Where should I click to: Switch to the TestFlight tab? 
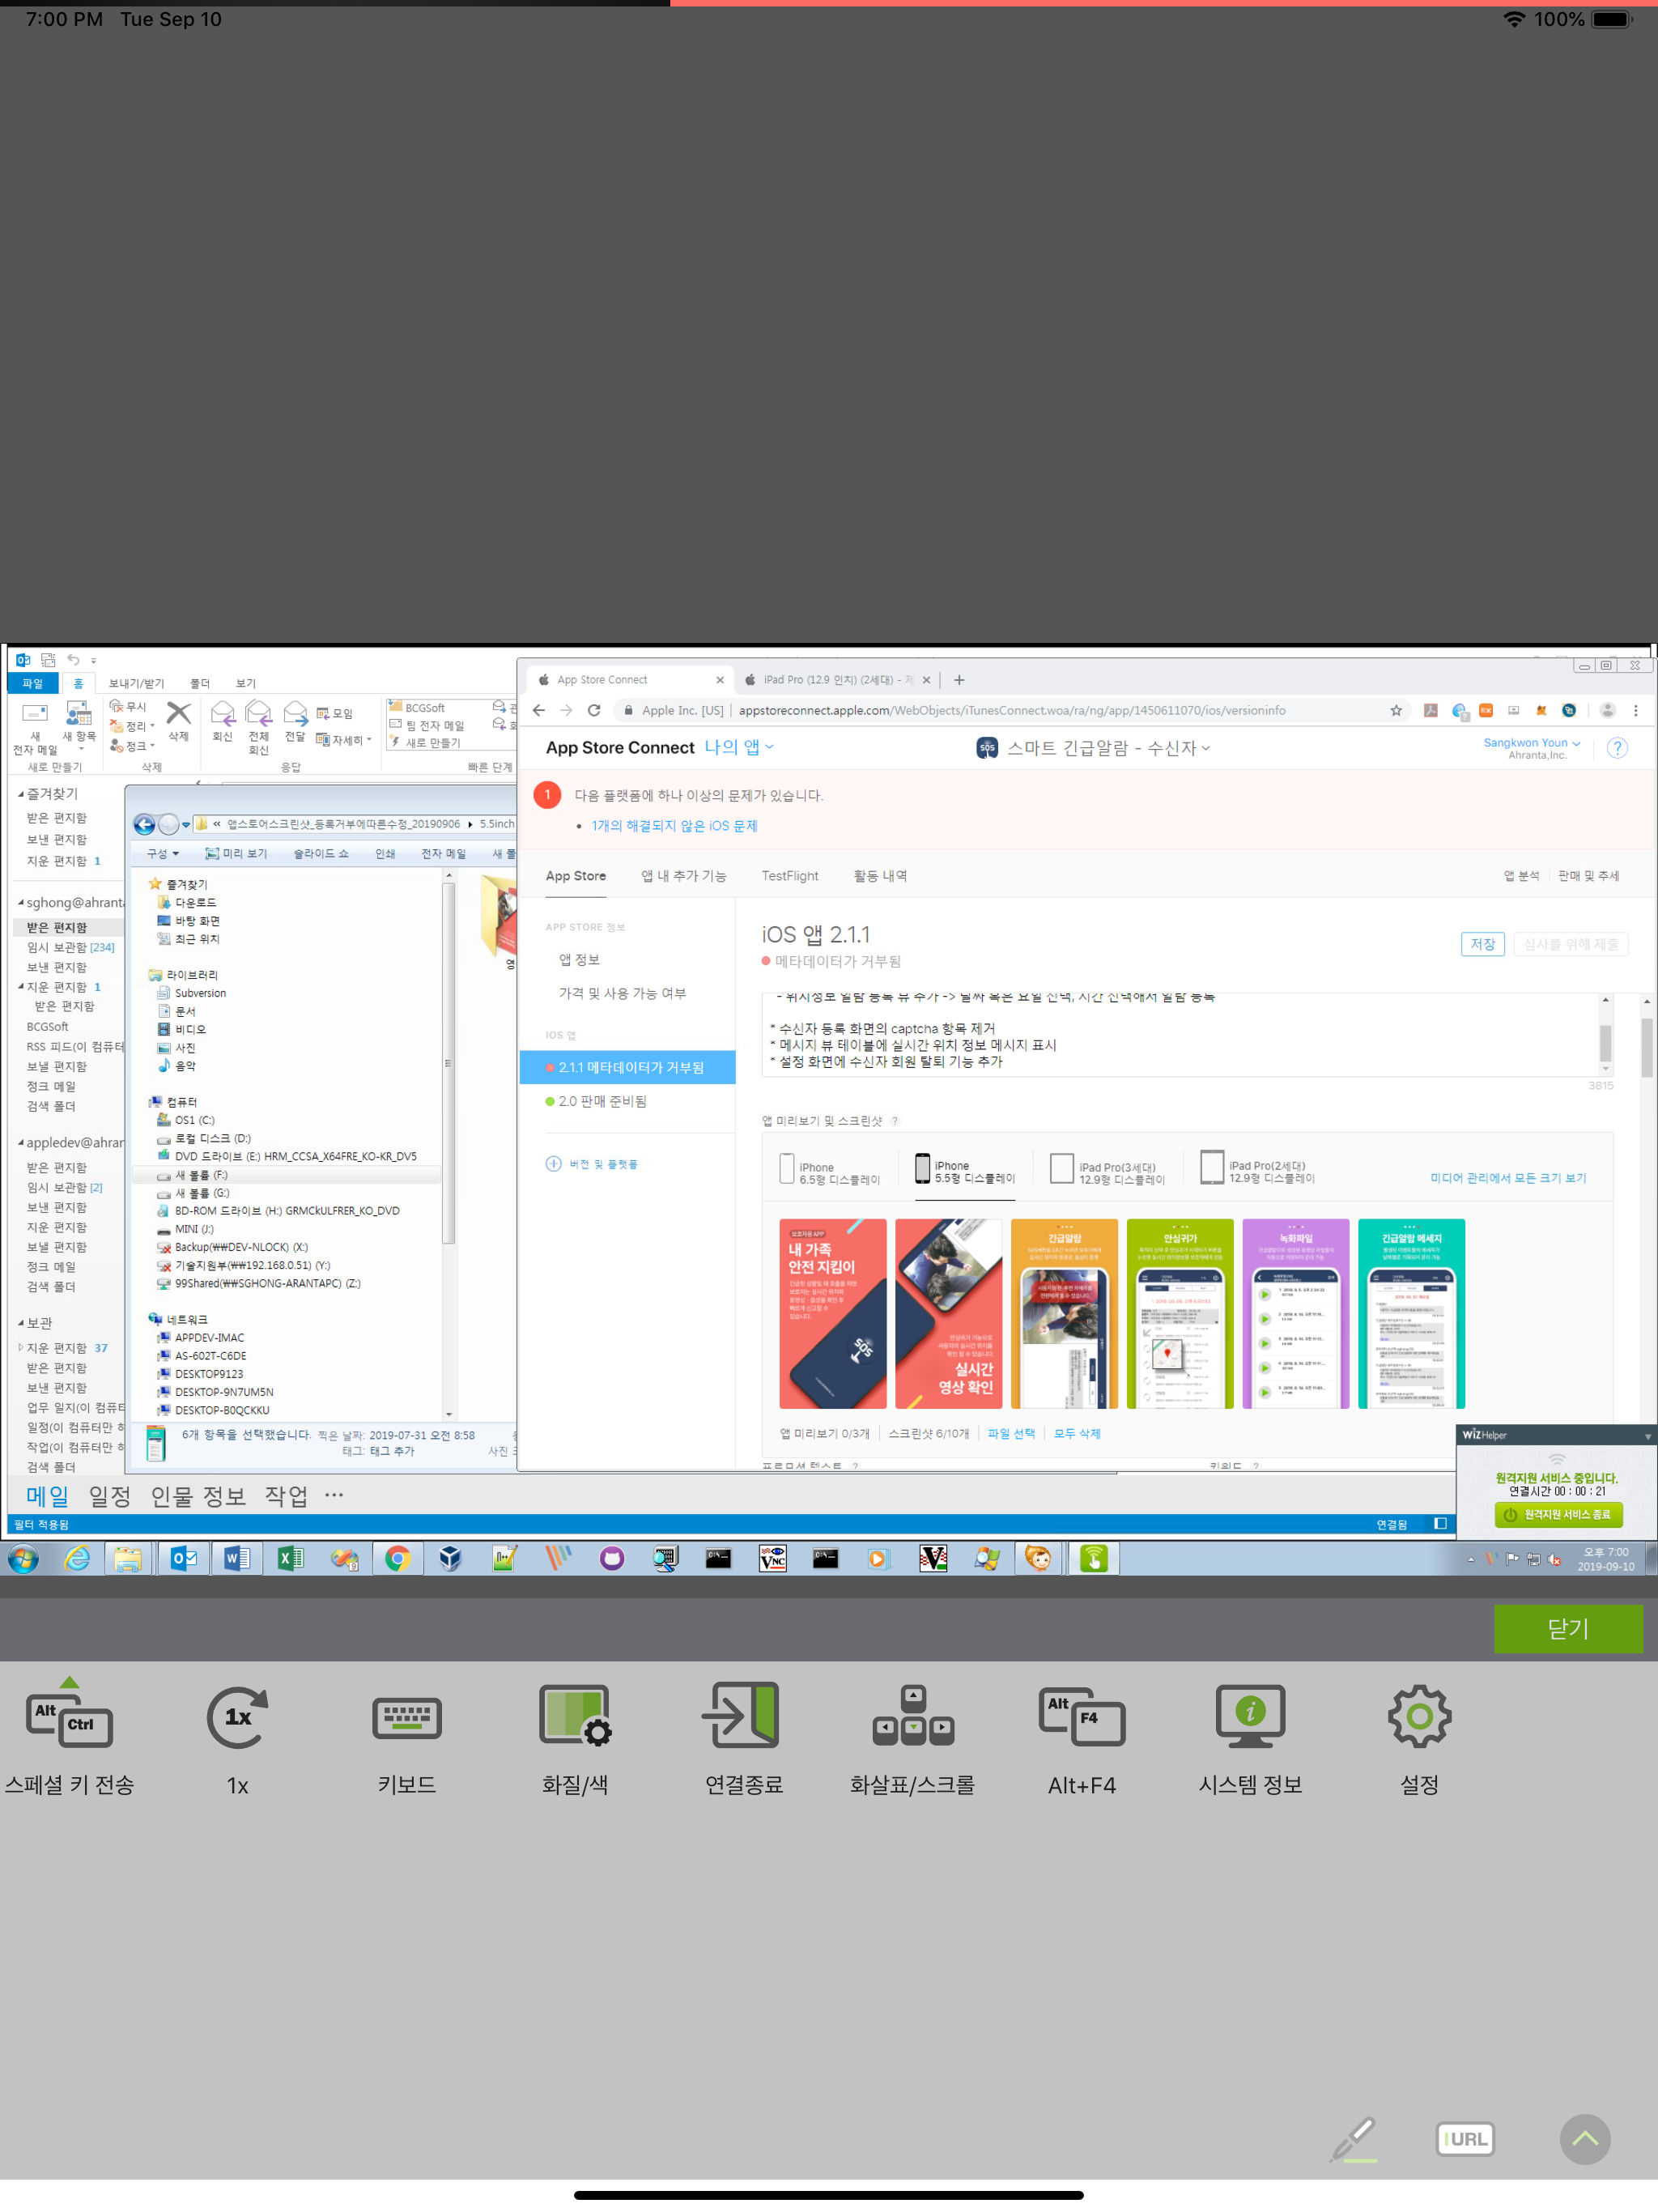click(x=790, y=876)
